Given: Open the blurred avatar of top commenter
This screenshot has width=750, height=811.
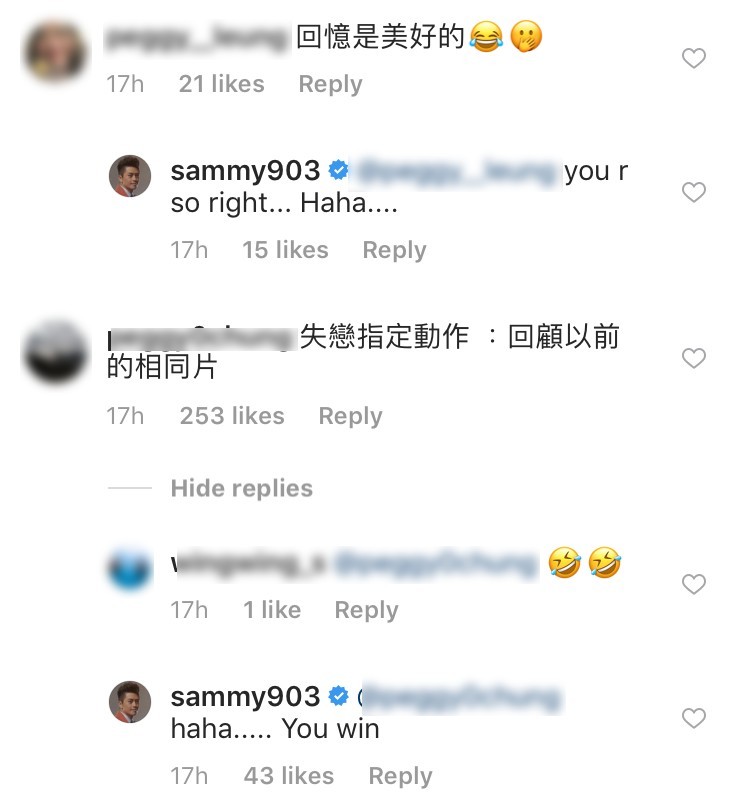Looking at the screenshot, I should click(x=54, y=52).
